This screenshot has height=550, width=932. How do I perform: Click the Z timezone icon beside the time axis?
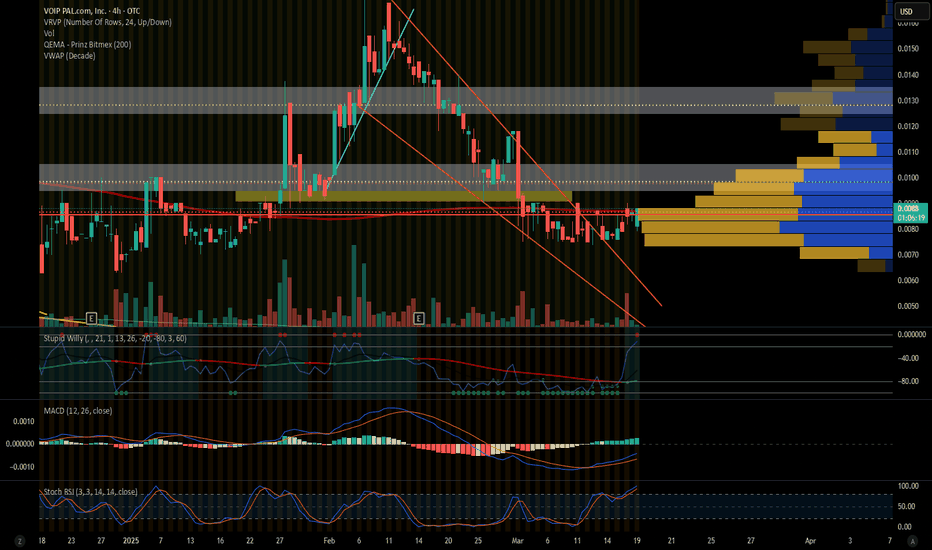20,541
